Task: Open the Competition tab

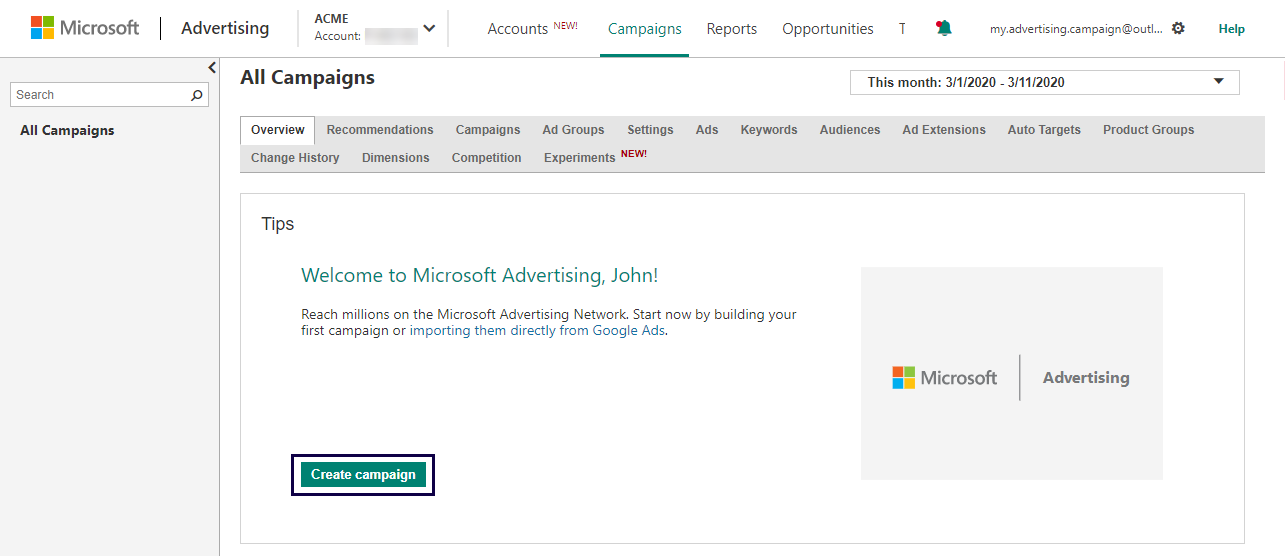Action: click(486, 158)
